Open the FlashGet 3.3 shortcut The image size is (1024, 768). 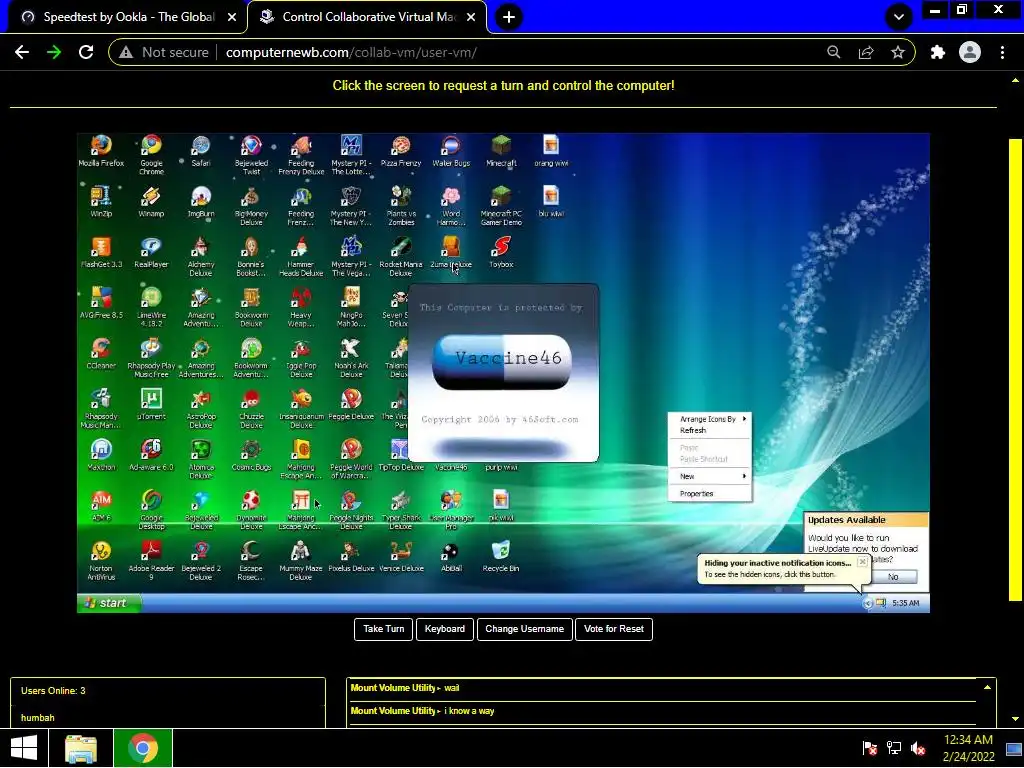pos(101,251)
